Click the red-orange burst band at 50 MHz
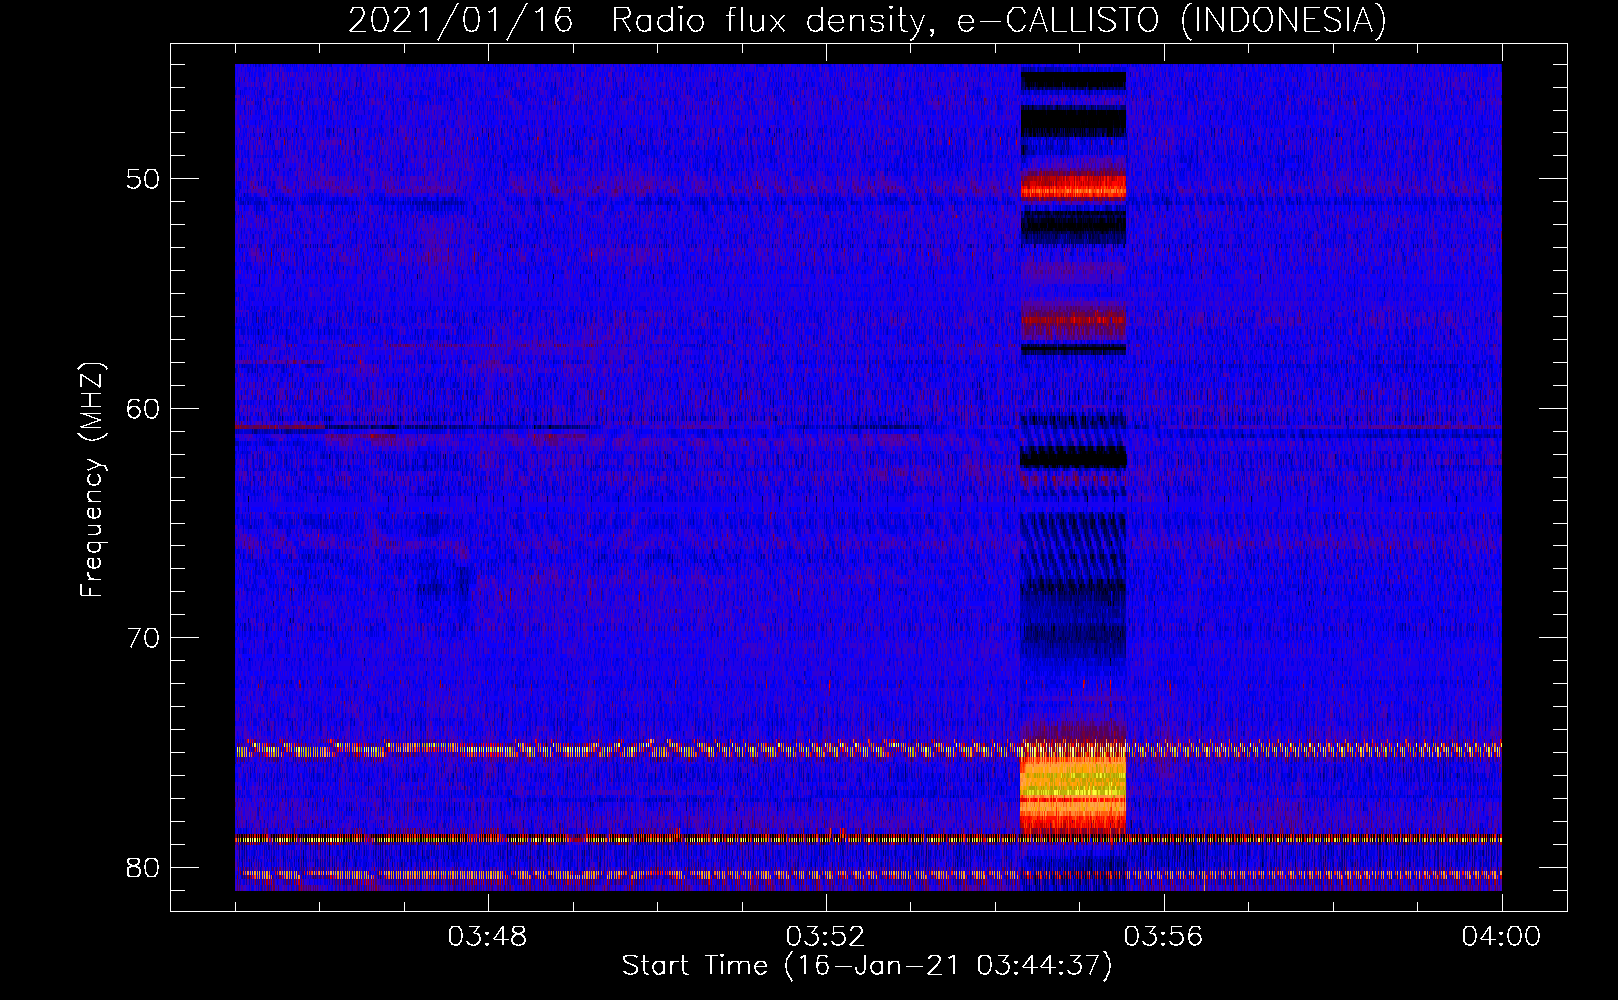Image resolution: width=1618 pixels, height=1000 pixels. point(1073,186)
